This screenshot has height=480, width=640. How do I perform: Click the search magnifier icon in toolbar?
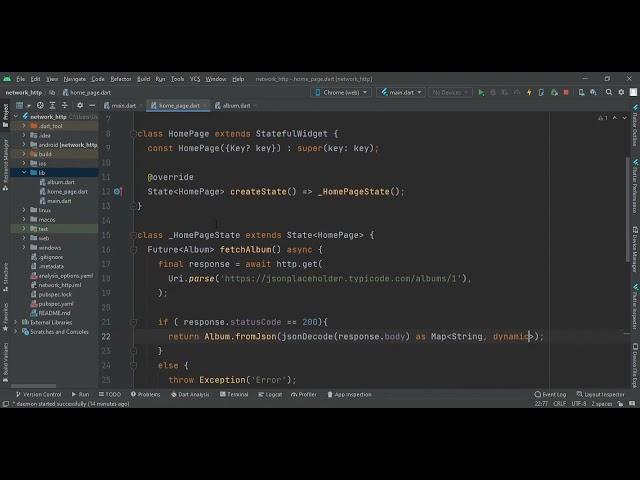tap(609, 93)
